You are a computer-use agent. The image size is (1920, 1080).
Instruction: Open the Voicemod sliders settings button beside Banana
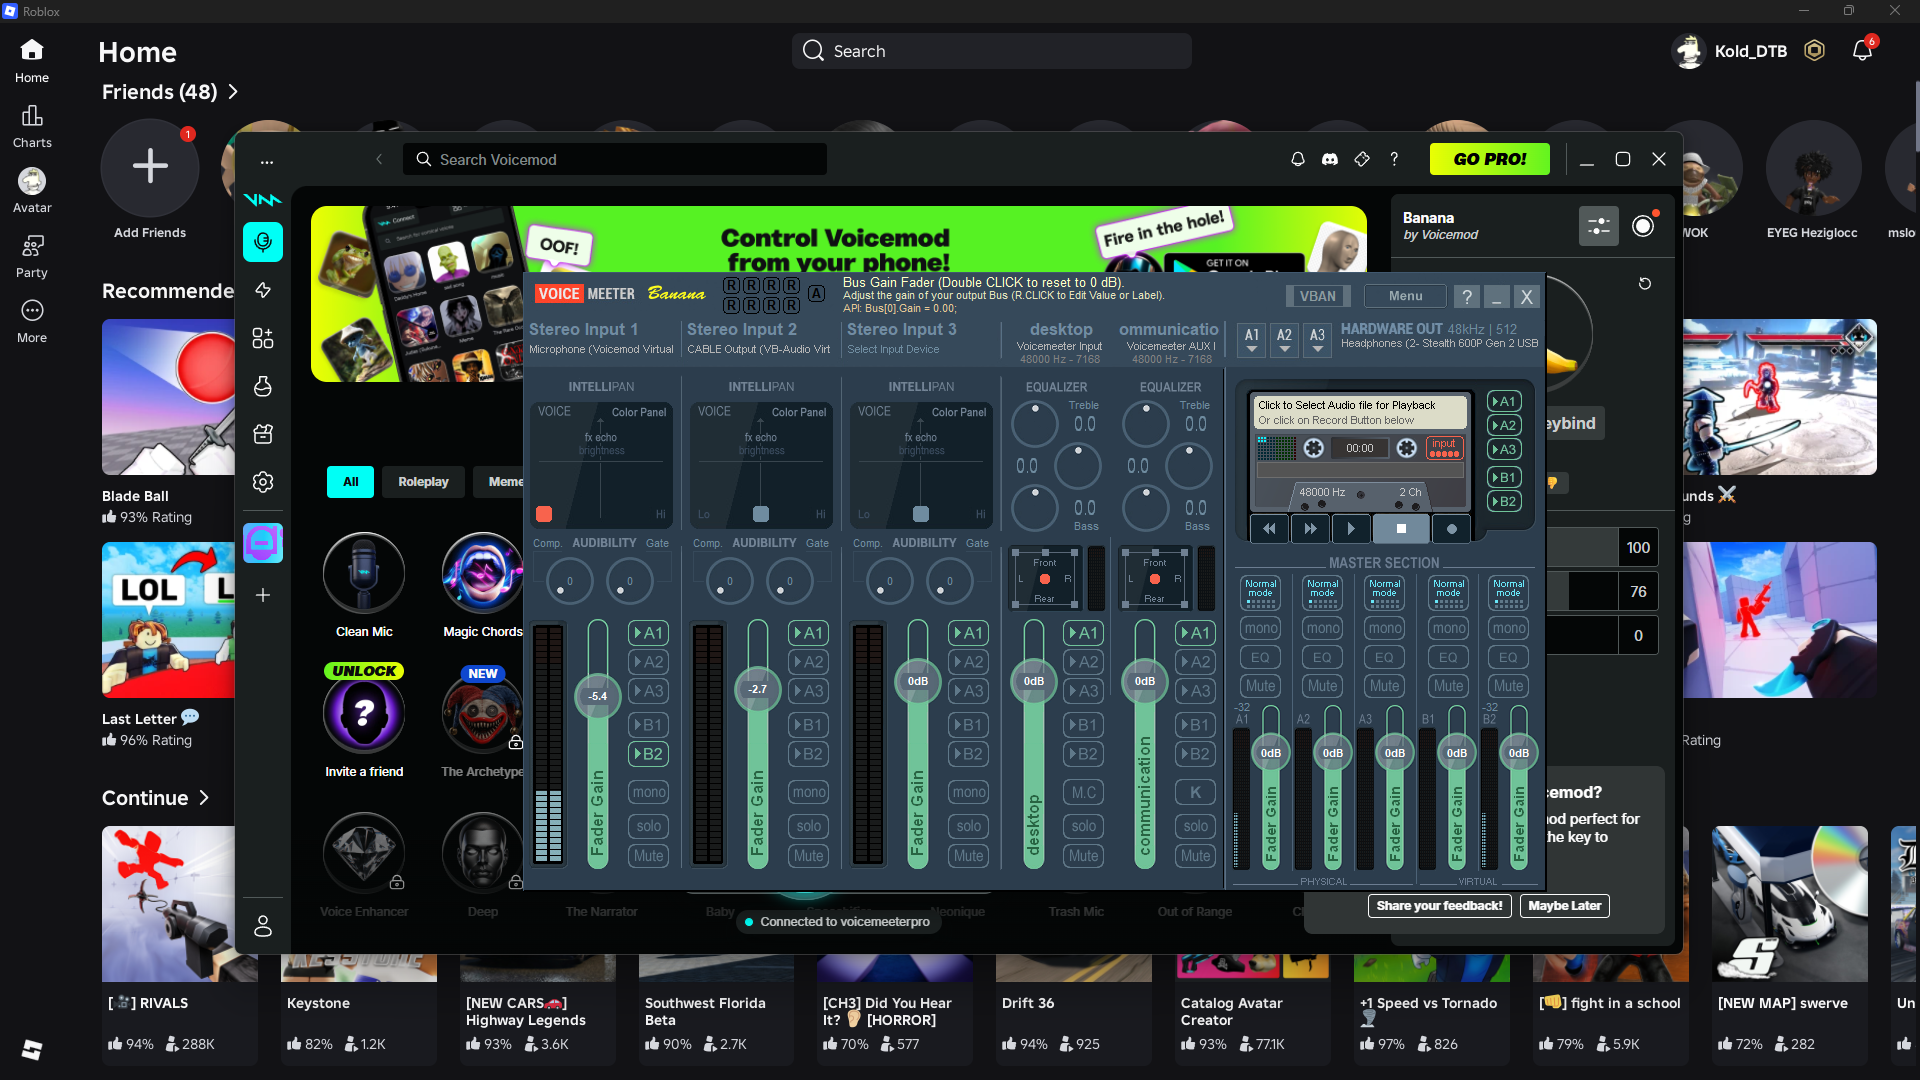1599,226
